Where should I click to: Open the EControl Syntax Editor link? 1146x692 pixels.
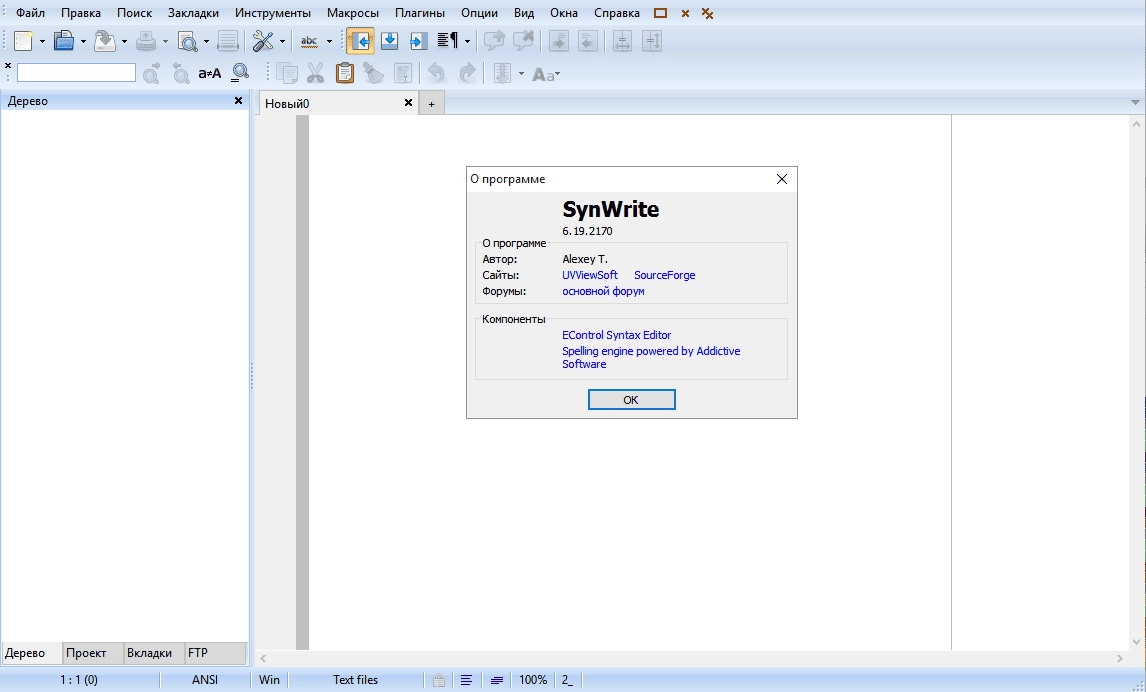(x=616, y=335)
